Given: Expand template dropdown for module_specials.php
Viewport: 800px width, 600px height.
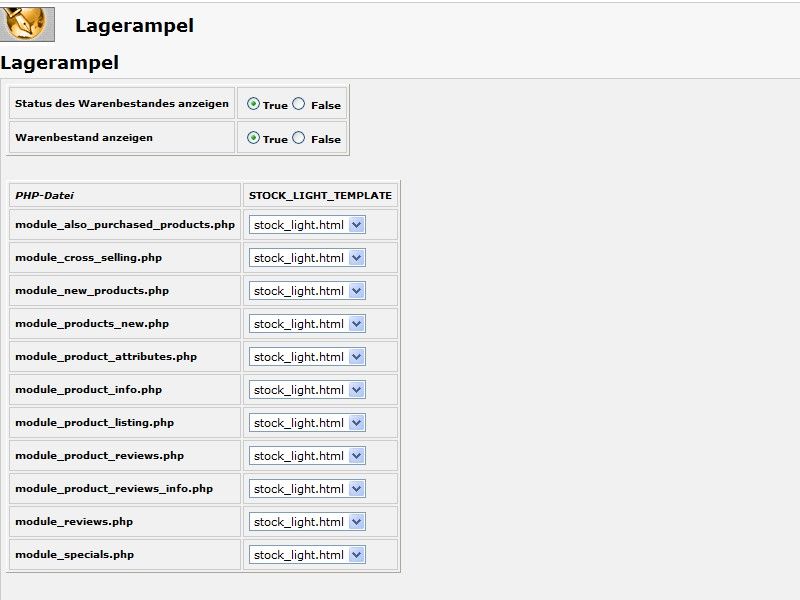Looking at the screenshot, I should [x=307, y=555].
